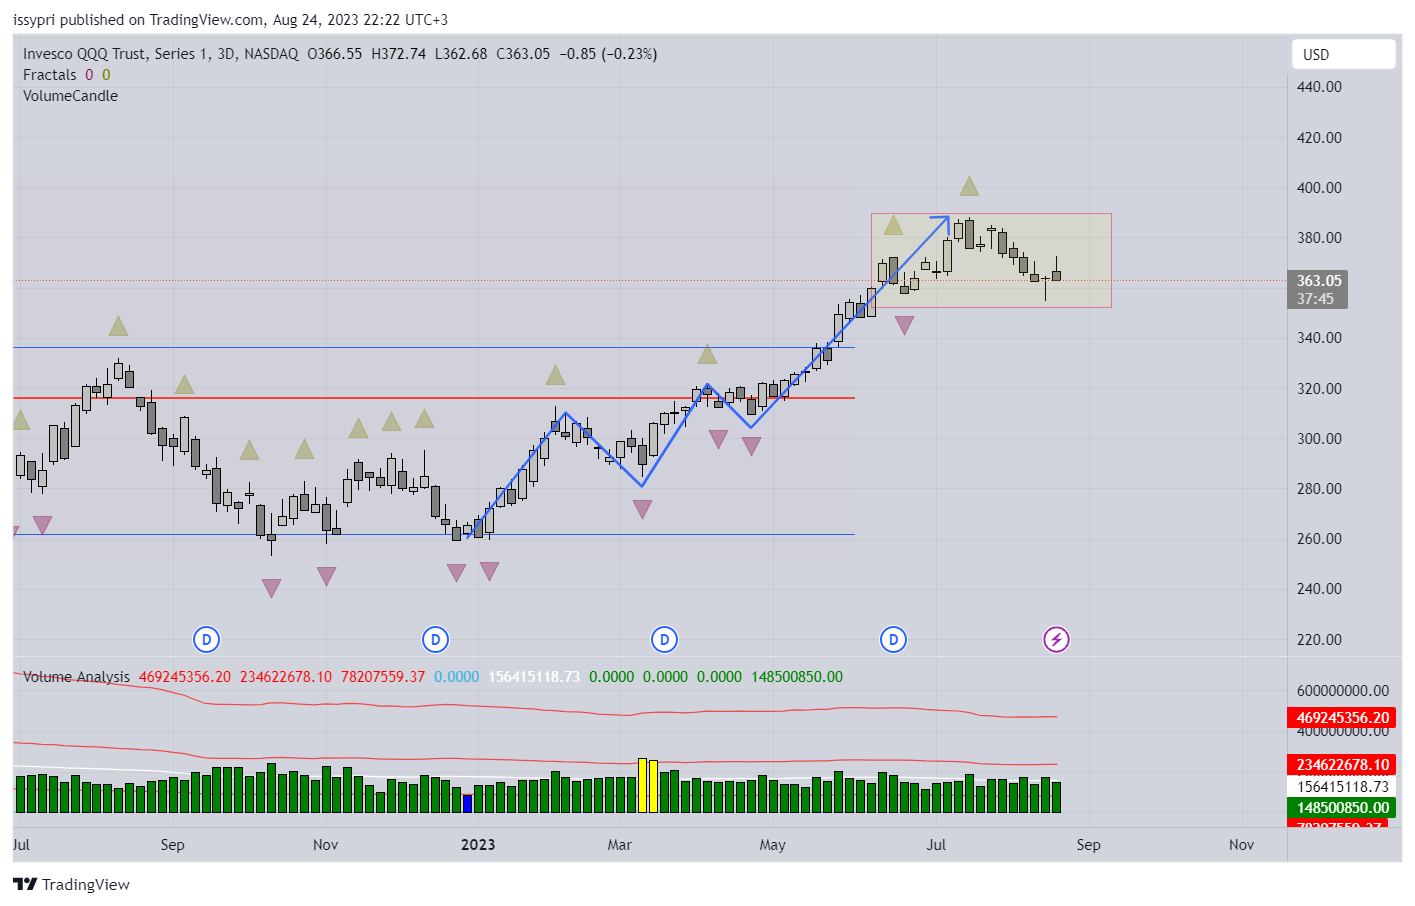This screenshot has height=906, width=1415.
Task: Click the 220.00 price axis label
Action: (1319, 639)
